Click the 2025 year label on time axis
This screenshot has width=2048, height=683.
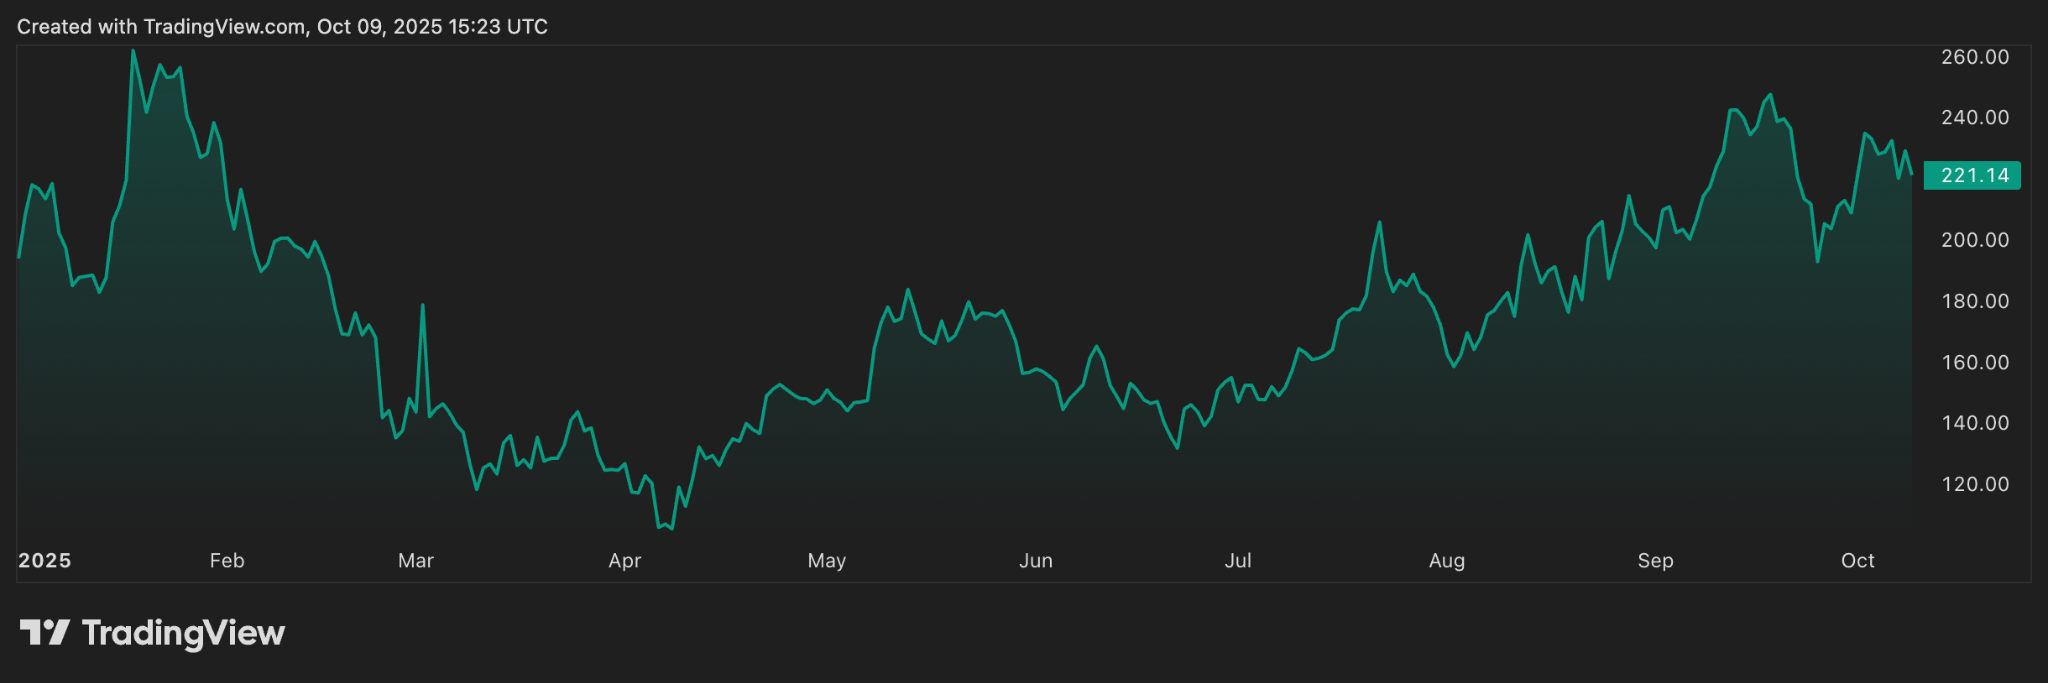click(x=45, y=561)
